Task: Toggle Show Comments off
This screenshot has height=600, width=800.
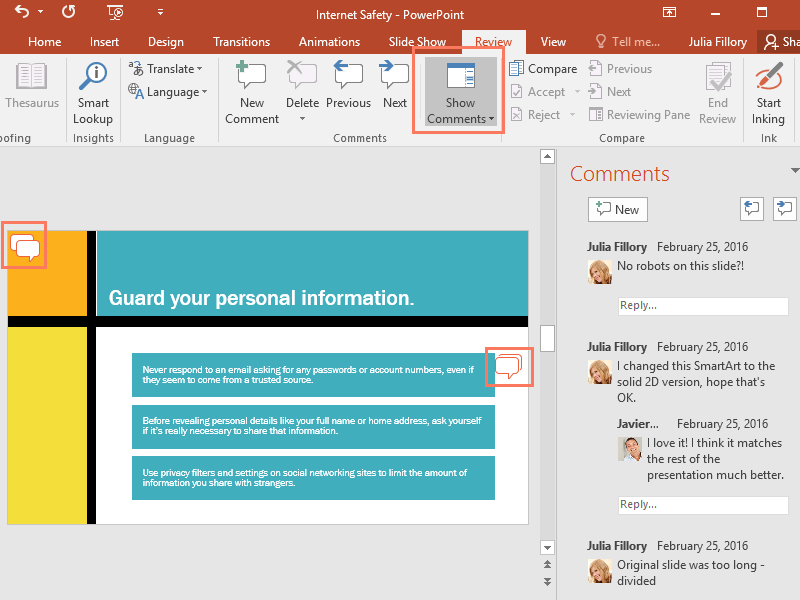Action: tap(458, 92)
